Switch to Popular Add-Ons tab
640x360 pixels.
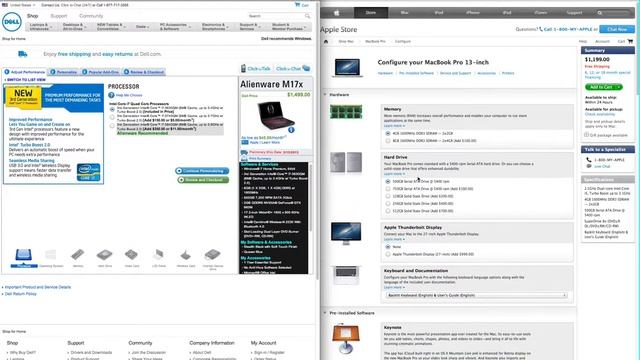pos(100,72)
